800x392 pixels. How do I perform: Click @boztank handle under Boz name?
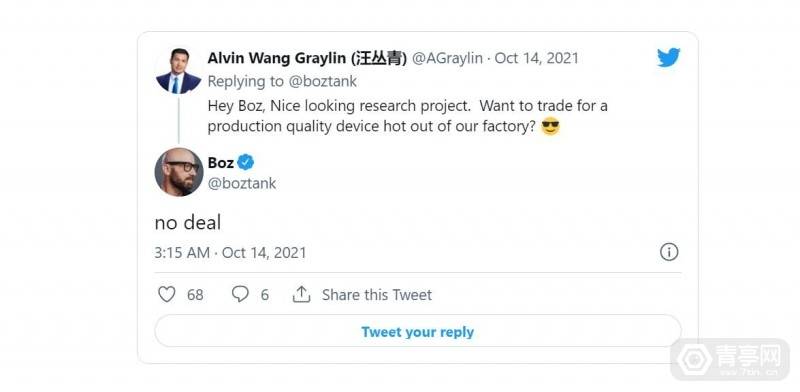pos(242,183)
